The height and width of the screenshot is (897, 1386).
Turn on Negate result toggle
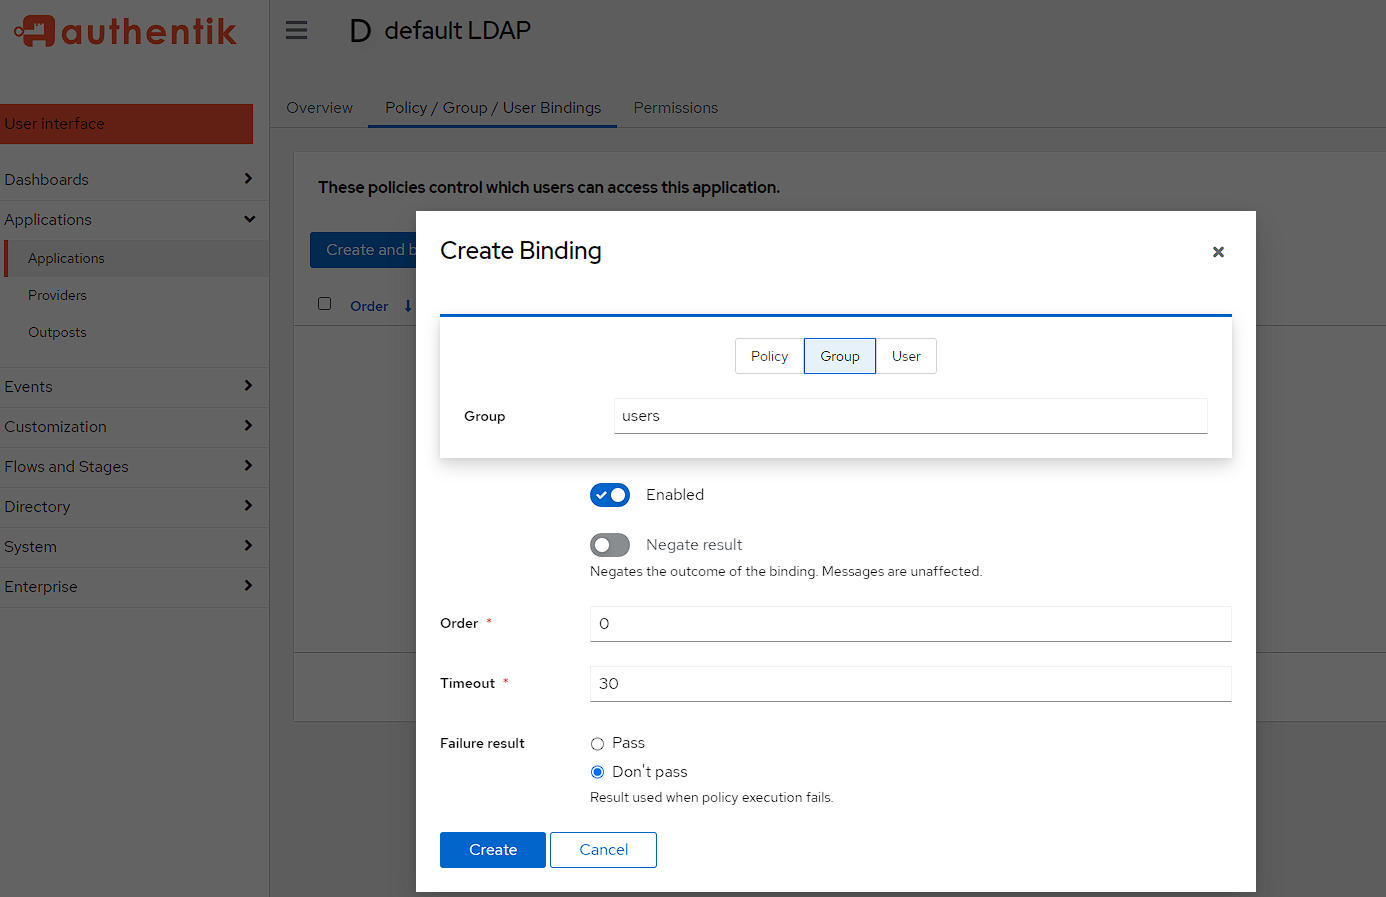pyautogui.click(x=610, y=545)
